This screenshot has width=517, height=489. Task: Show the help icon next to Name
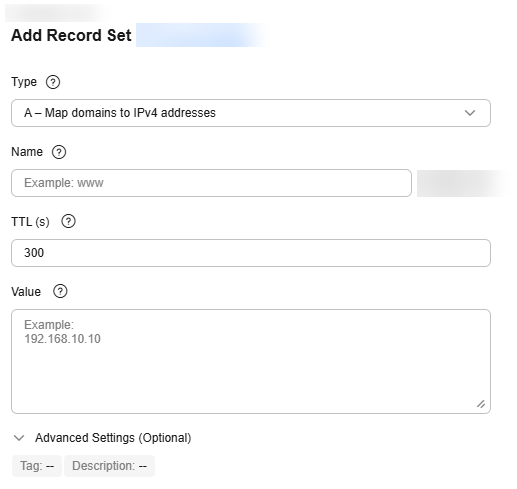pos(59,152)
